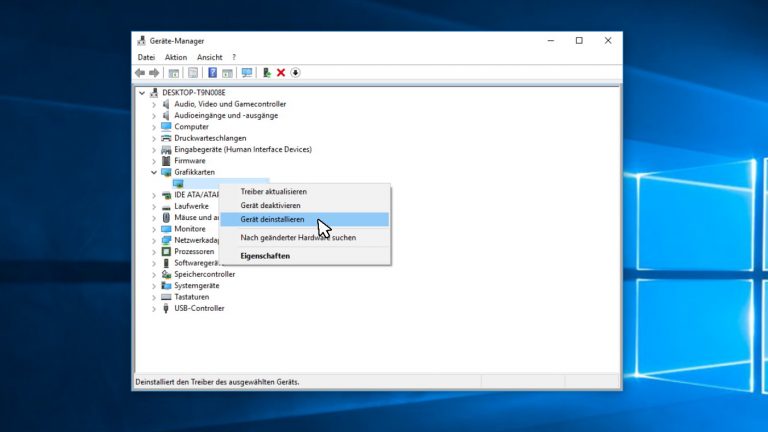Viewport: 768px width, 432px height.
Task: Click the black down-arrow disable device icon
Action: [295, 73]
